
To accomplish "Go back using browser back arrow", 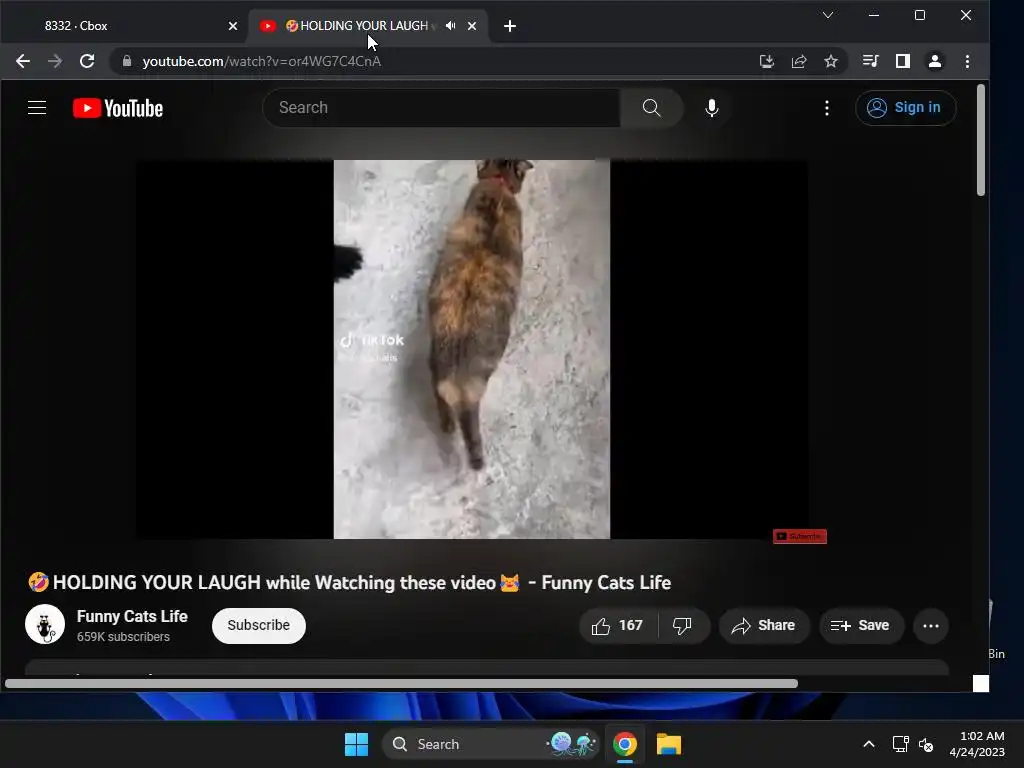I will click(x=23, y=61).
